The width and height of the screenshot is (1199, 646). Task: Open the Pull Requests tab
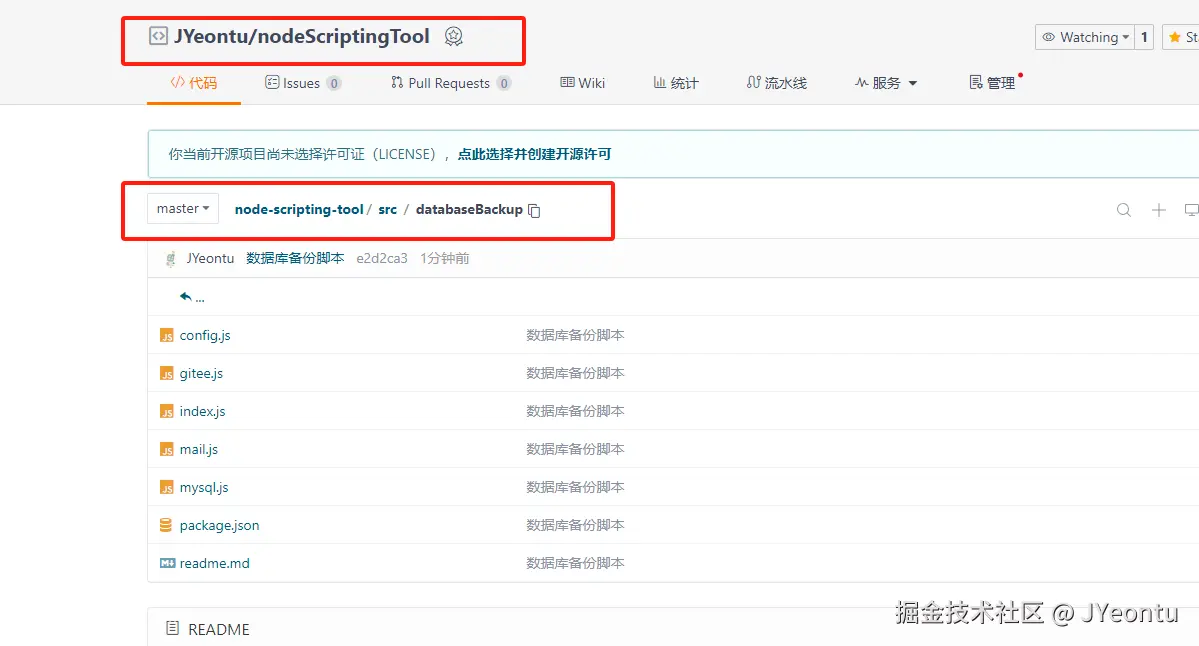(450, 83)
